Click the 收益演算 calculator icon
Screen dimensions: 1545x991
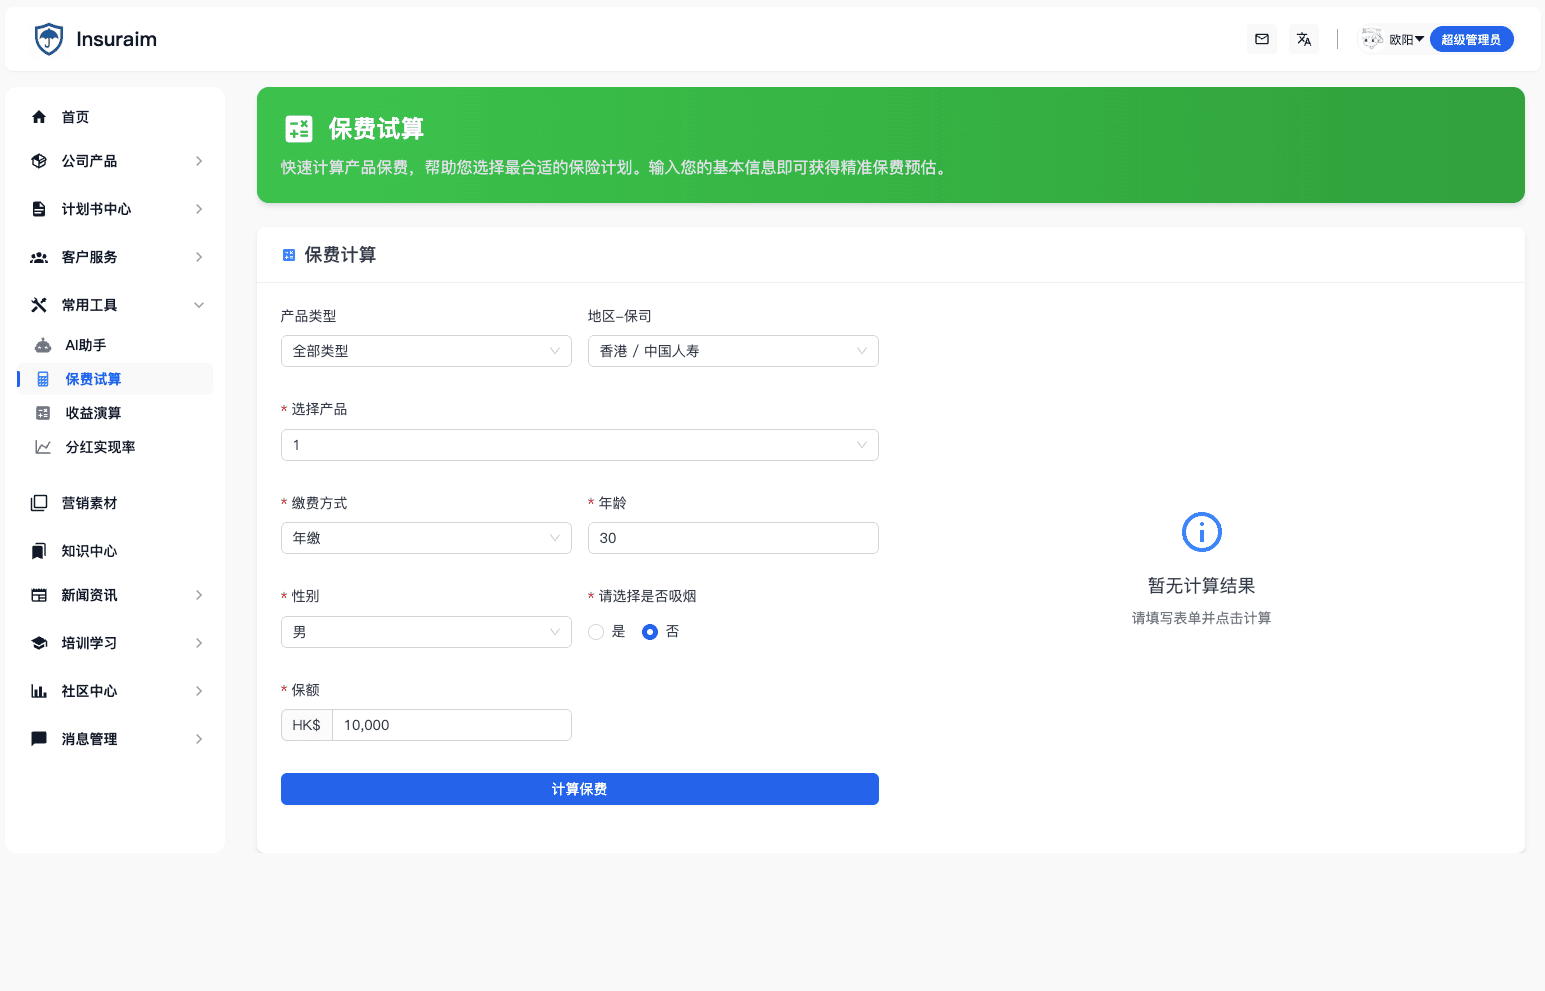click(44, 412)
